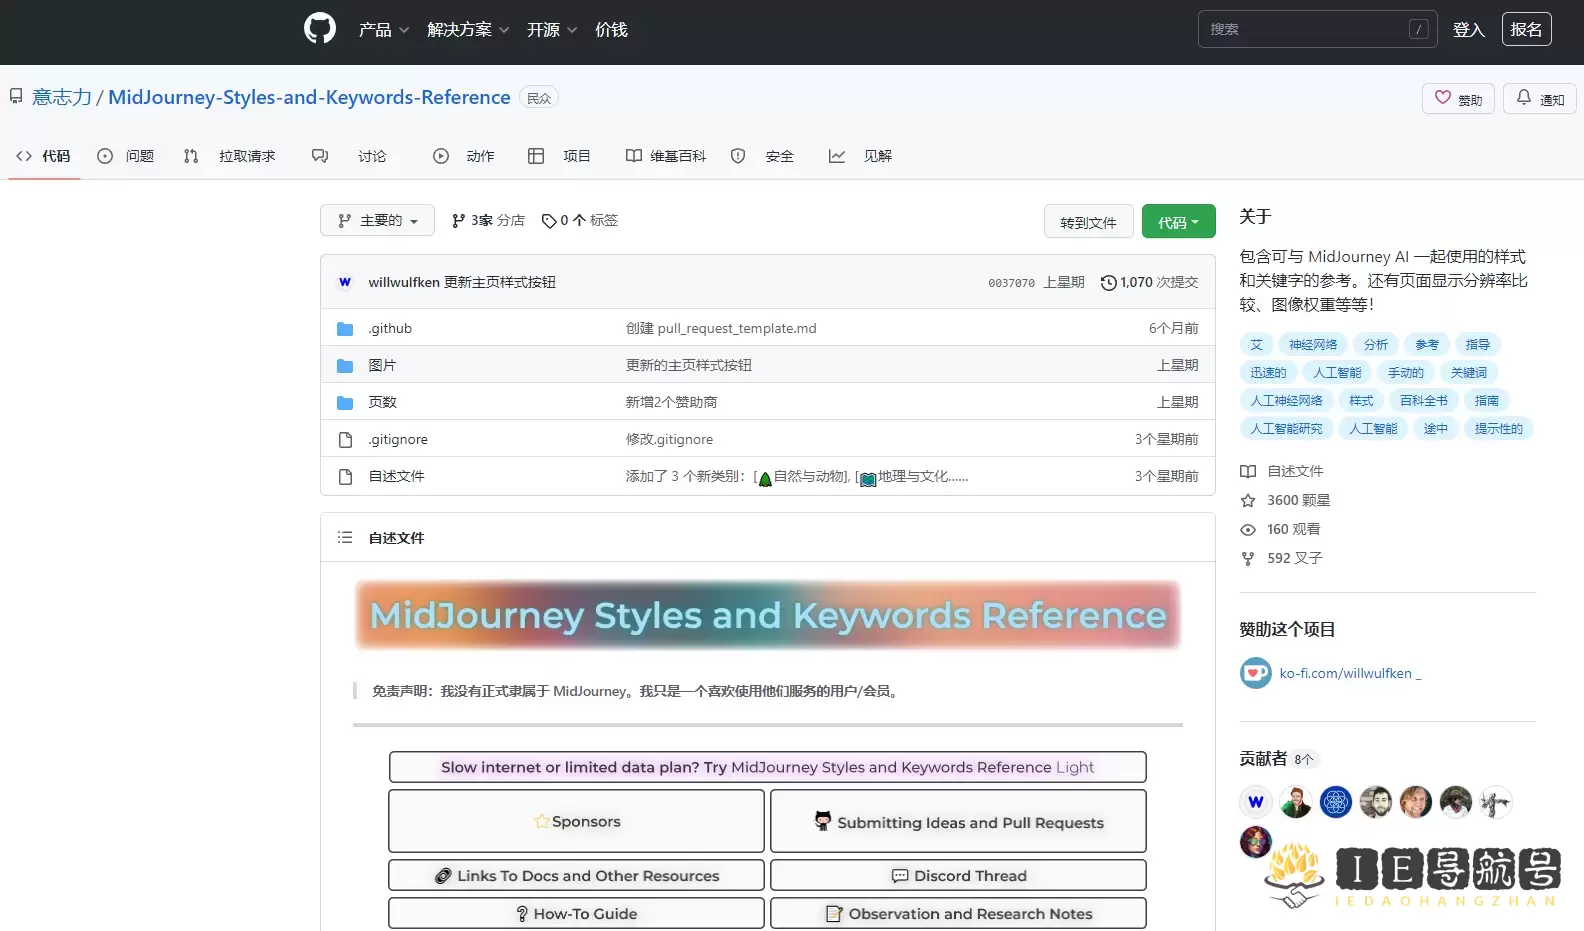
Task: Open the 意志力 owner profile link
Action: click(62, 97)
